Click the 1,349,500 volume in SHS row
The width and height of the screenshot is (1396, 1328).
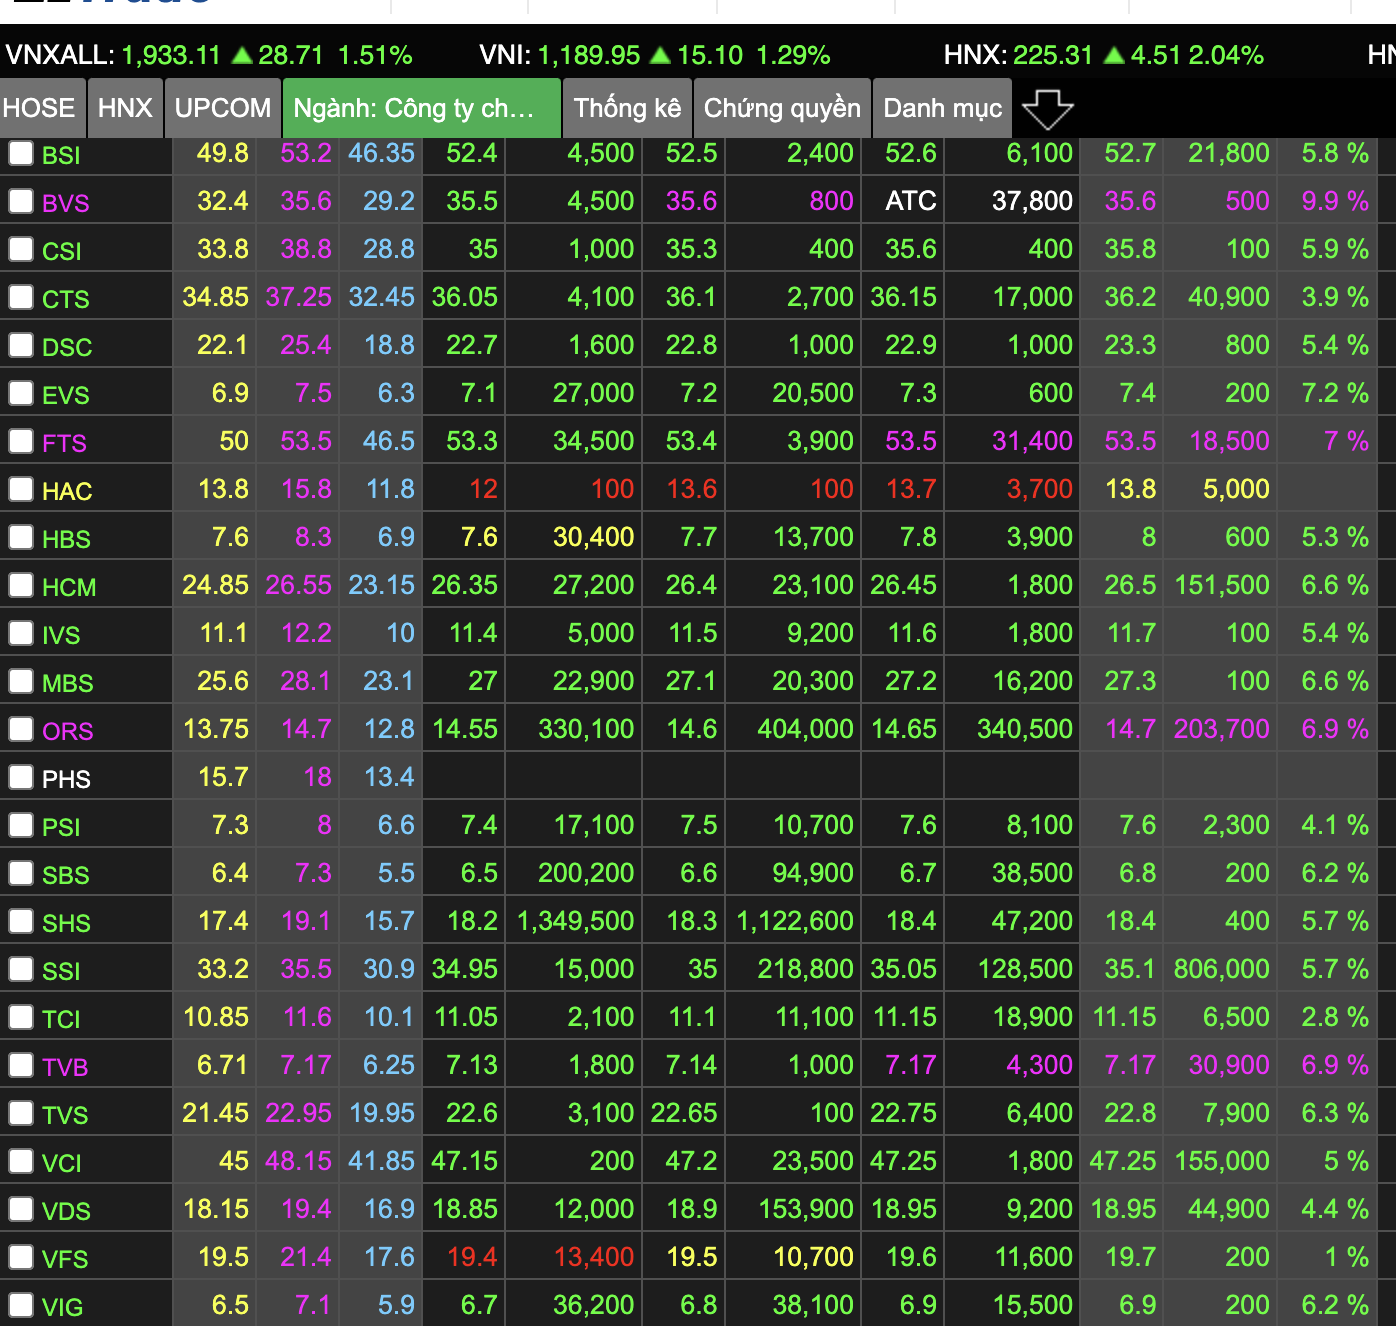click(575, 921)
